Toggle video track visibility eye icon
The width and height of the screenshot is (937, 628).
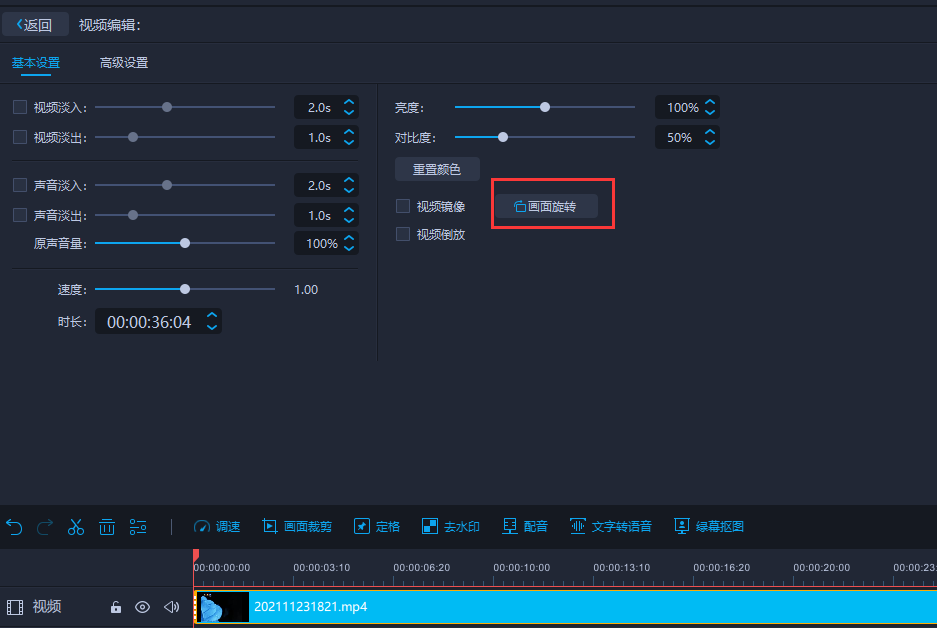coord(143,607)
